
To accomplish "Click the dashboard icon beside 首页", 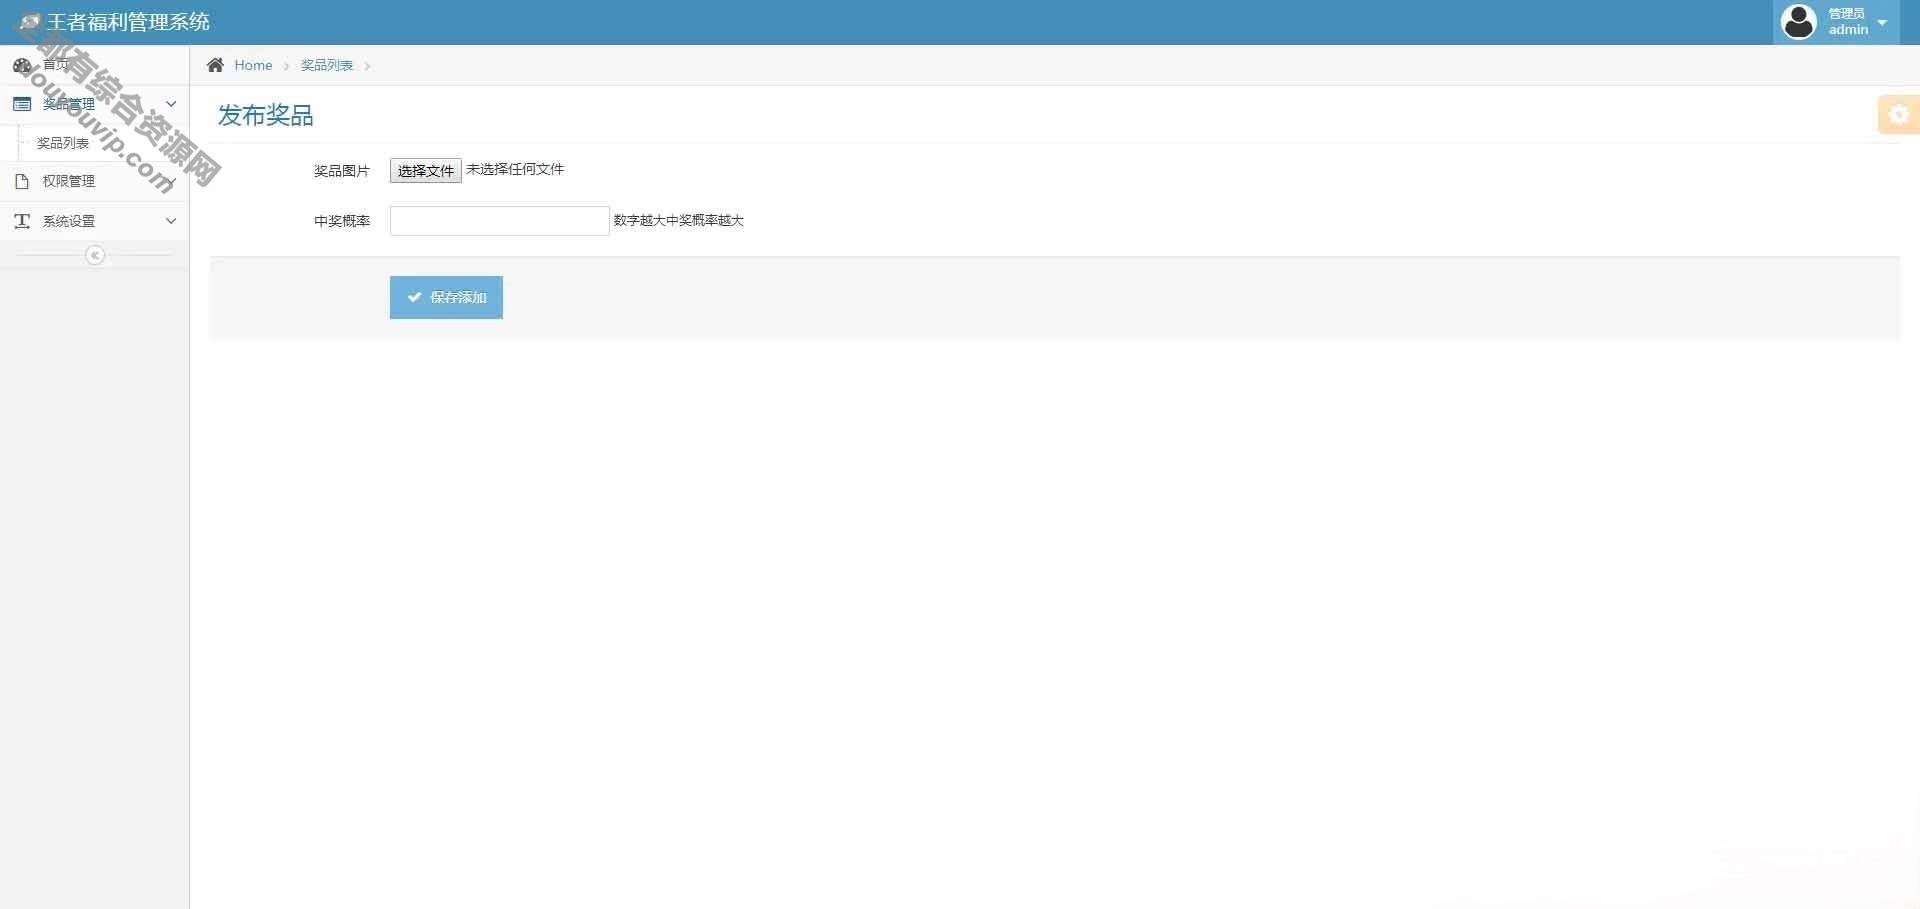I will pos(22,65).
